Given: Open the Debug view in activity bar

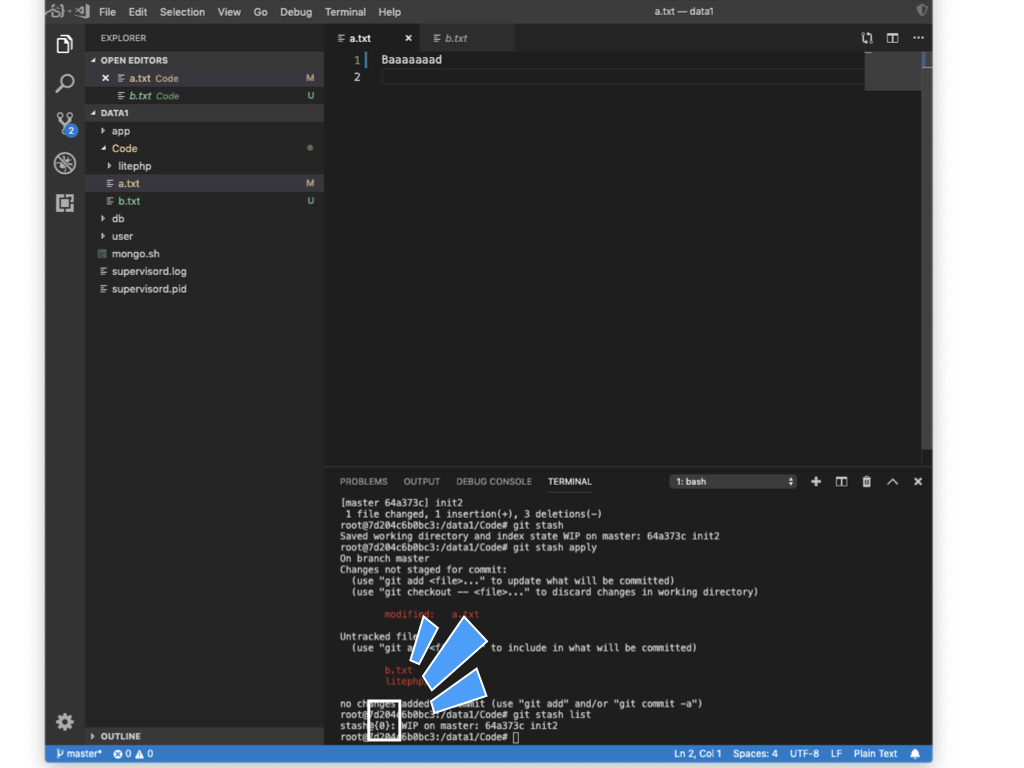Looking at the screenshot, I should coord(65,163).
